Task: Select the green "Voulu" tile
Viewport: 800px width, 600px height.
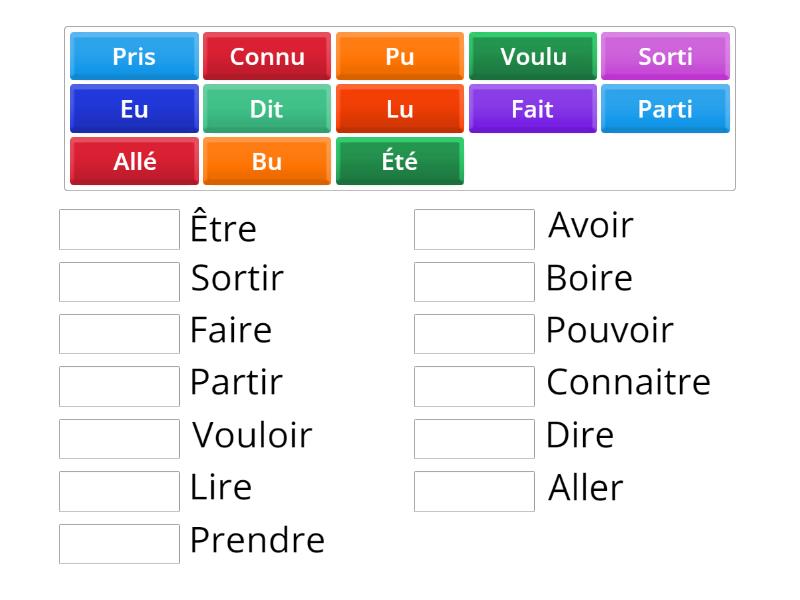Action: click(x=532, y=57)
